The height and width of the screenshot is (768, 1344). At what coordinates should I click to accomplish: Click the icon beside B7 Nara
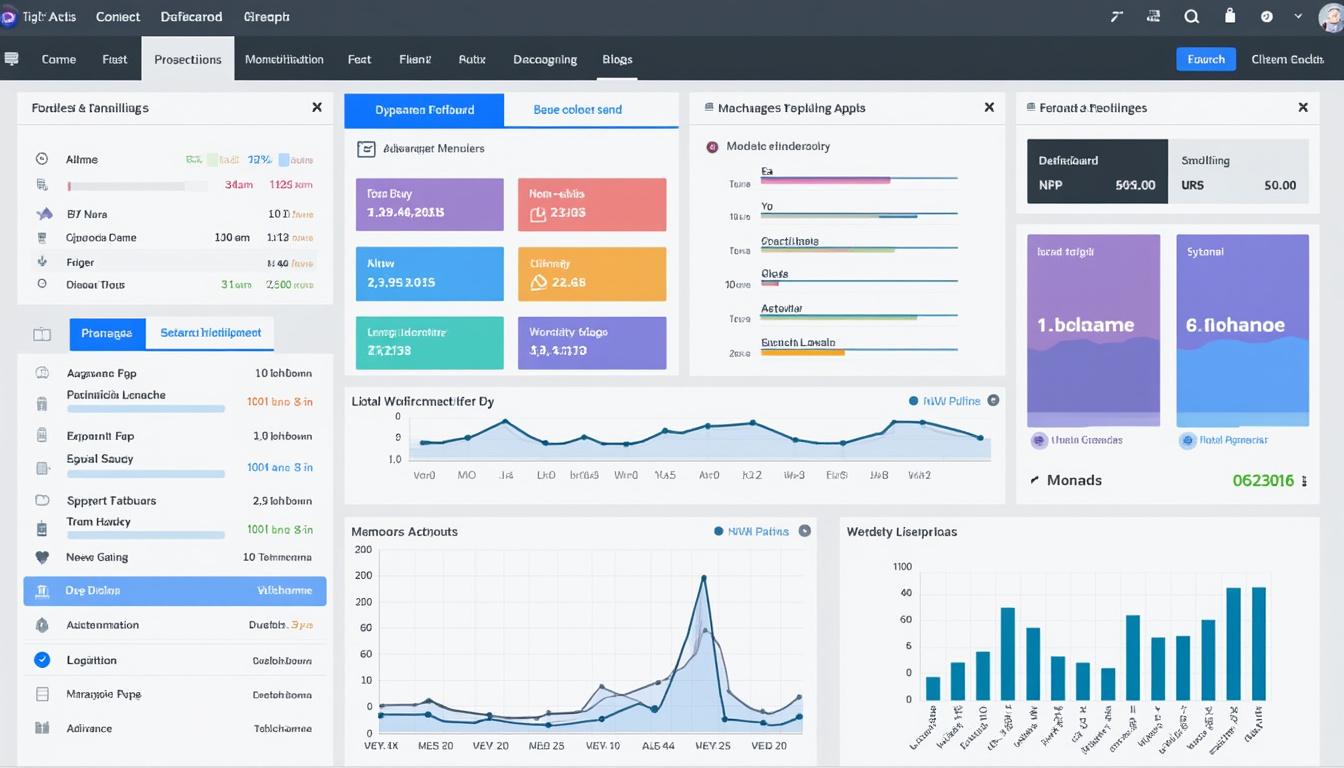pos(43,214)
